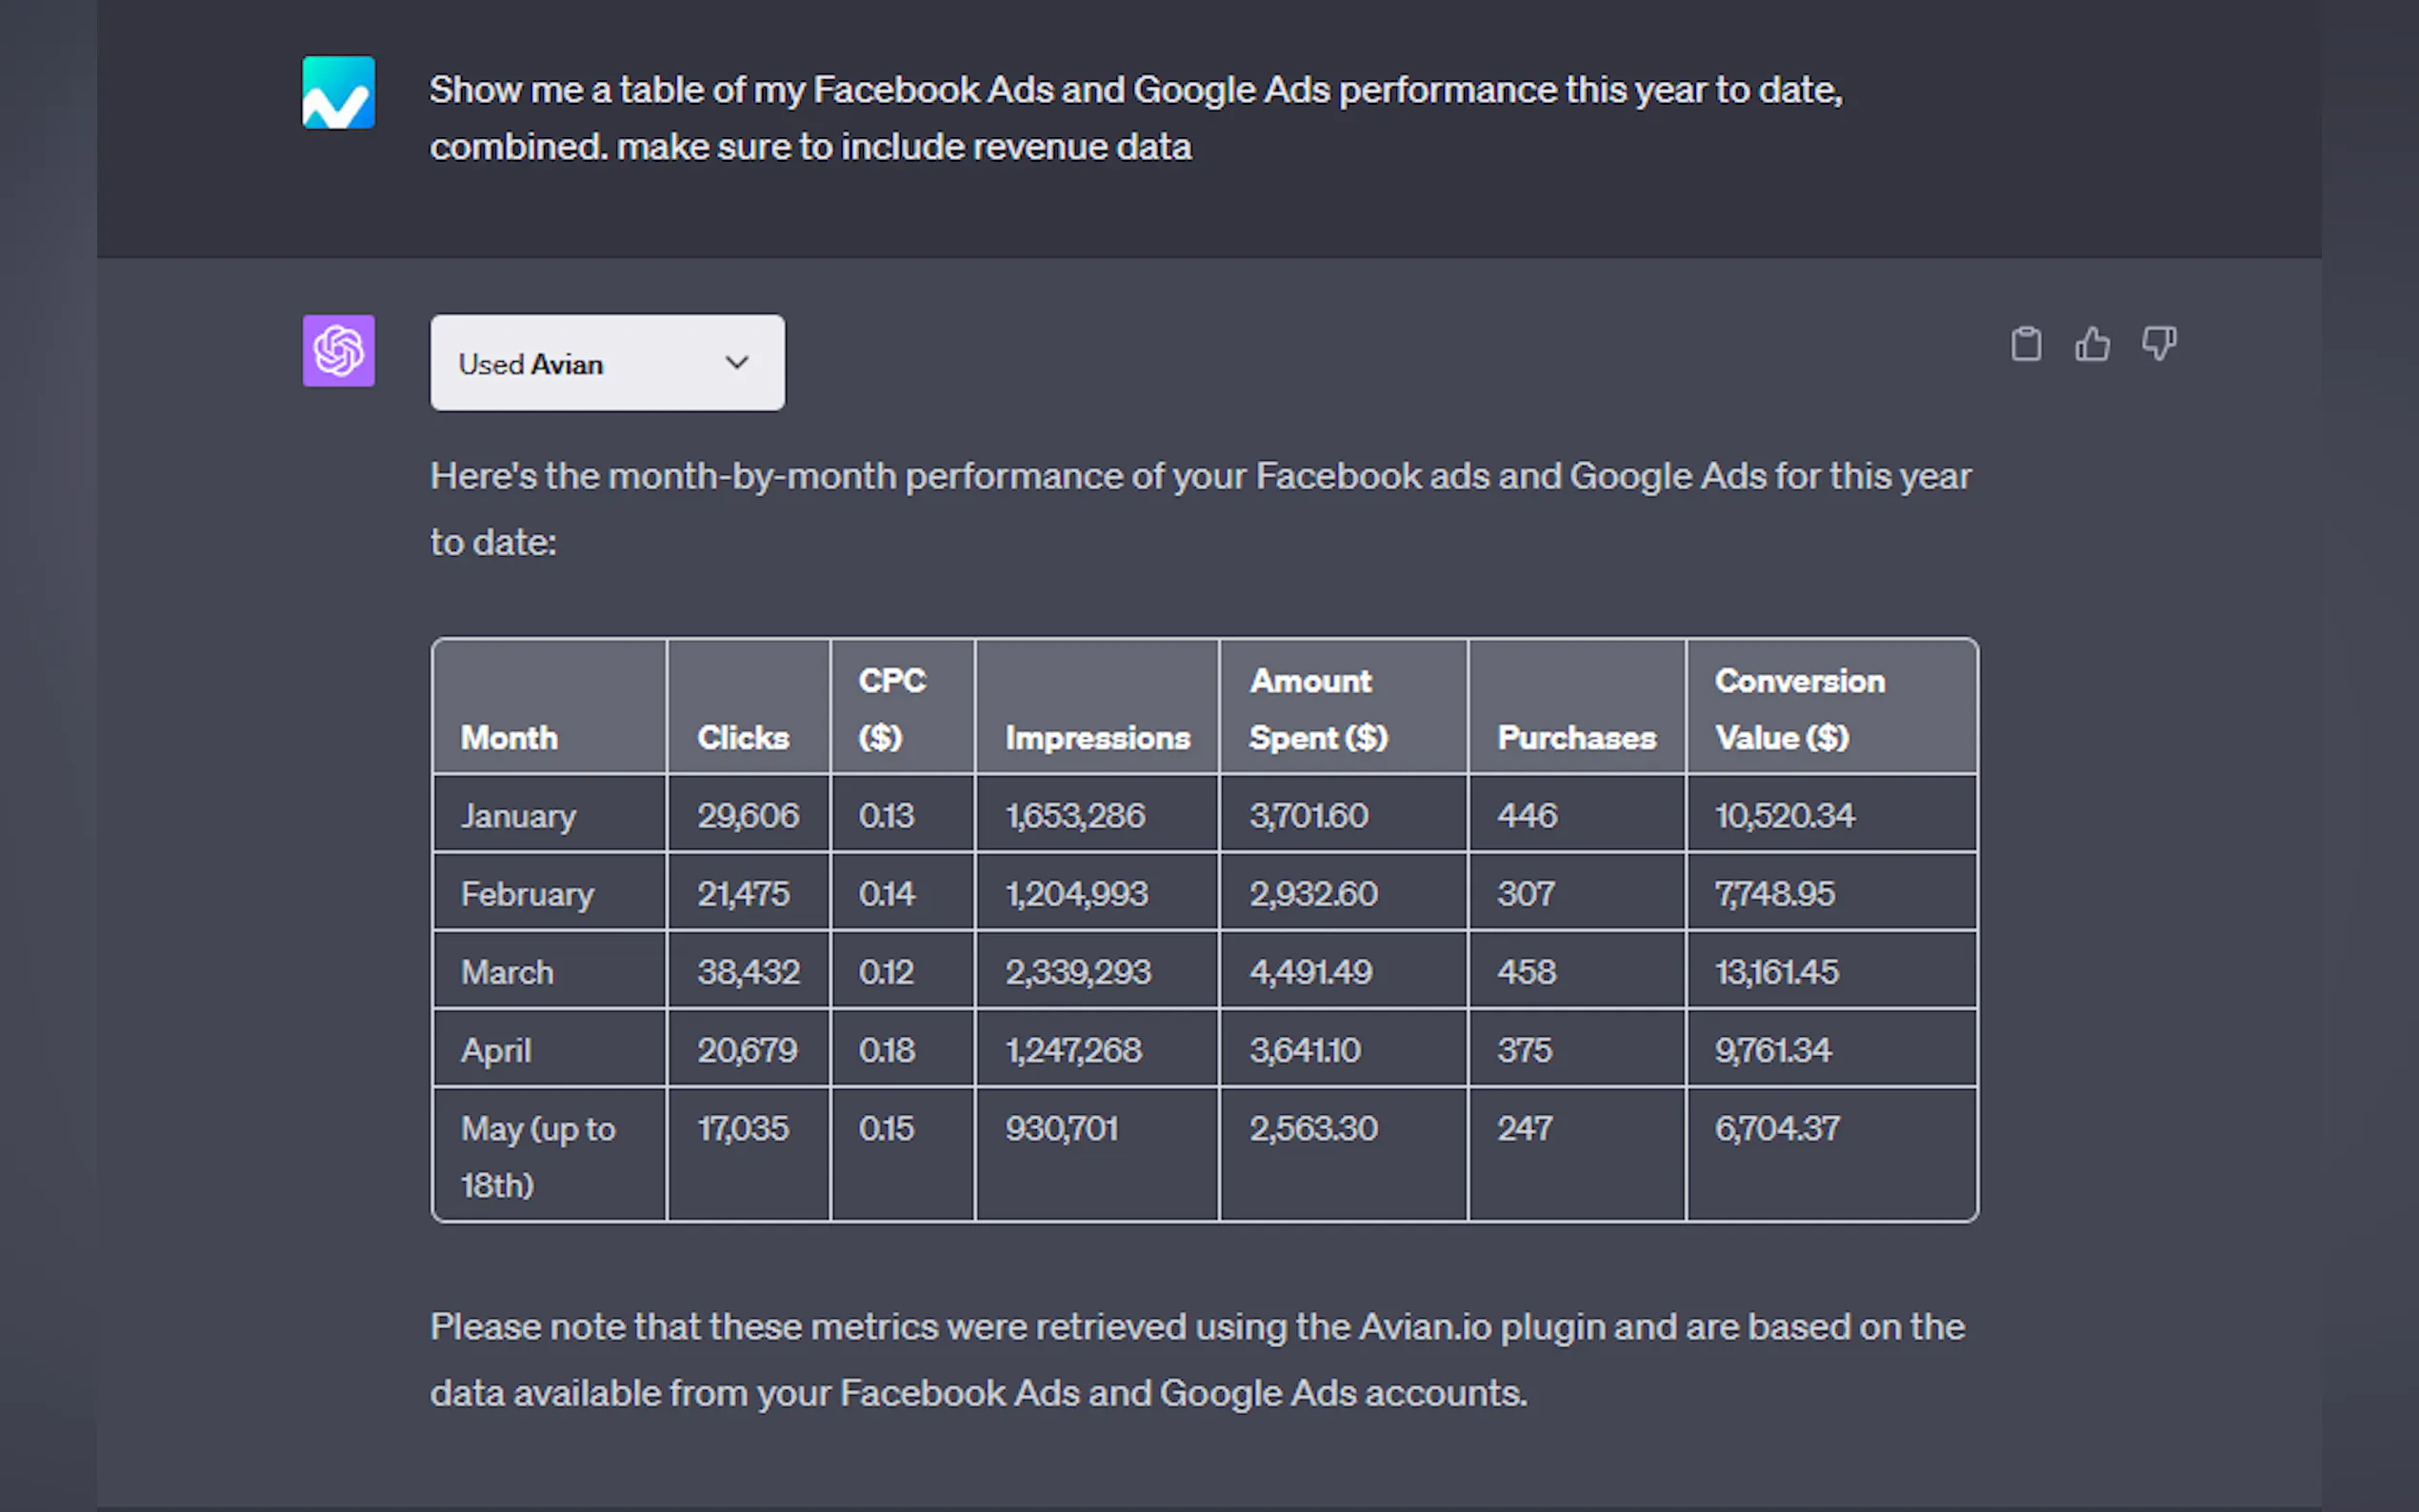Click the user's blue checkmark avatar
The width and height of the screenshot is (2419, 1512).
339,92
